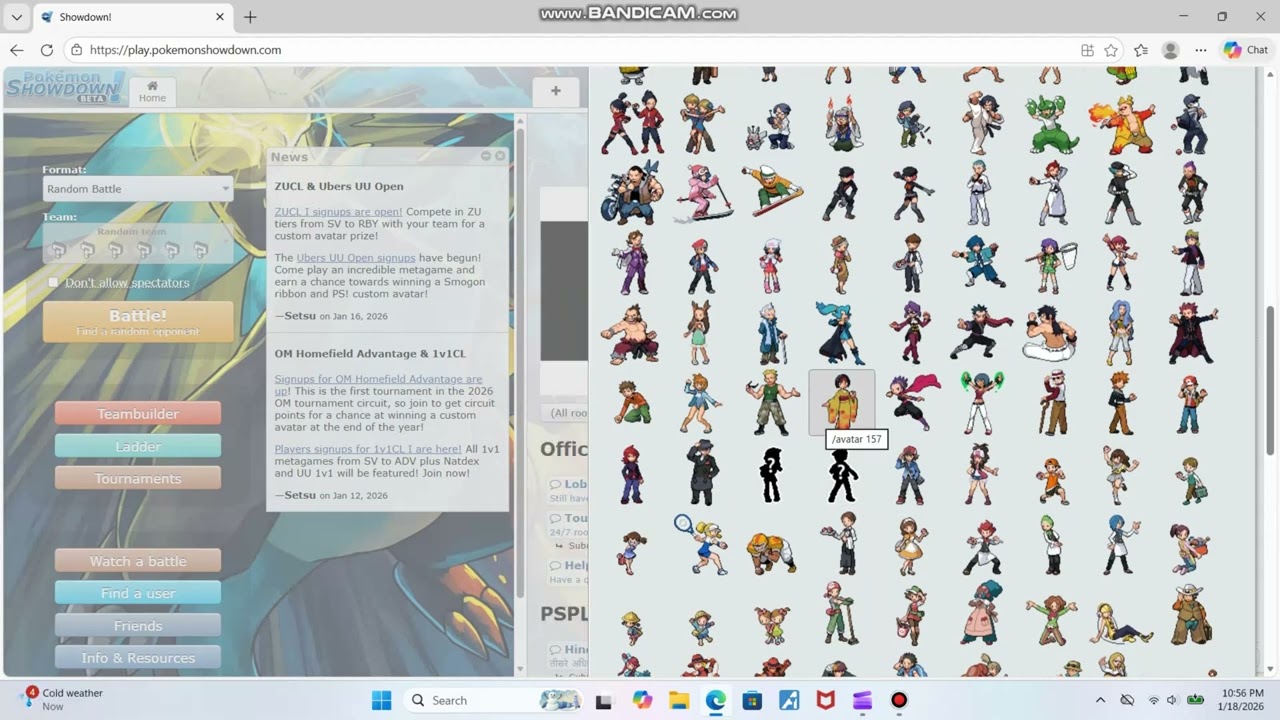Open the Teambuilder
Screen dimensions: 1280x720
point(138,414)
